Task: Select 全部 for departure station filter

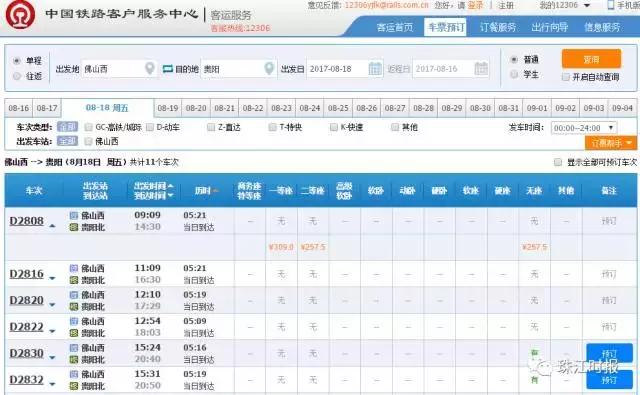Action: [x=67, y=141]
